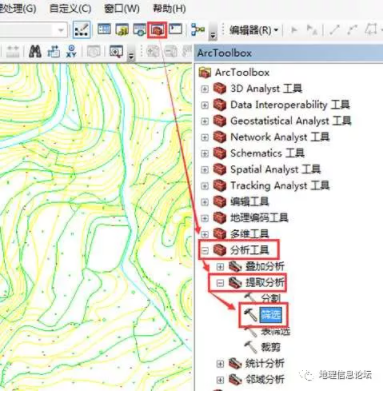This screenshot has width=384, height=396.
Task: Collapse the 分析工具 node
Action: [x=205, y=250]
